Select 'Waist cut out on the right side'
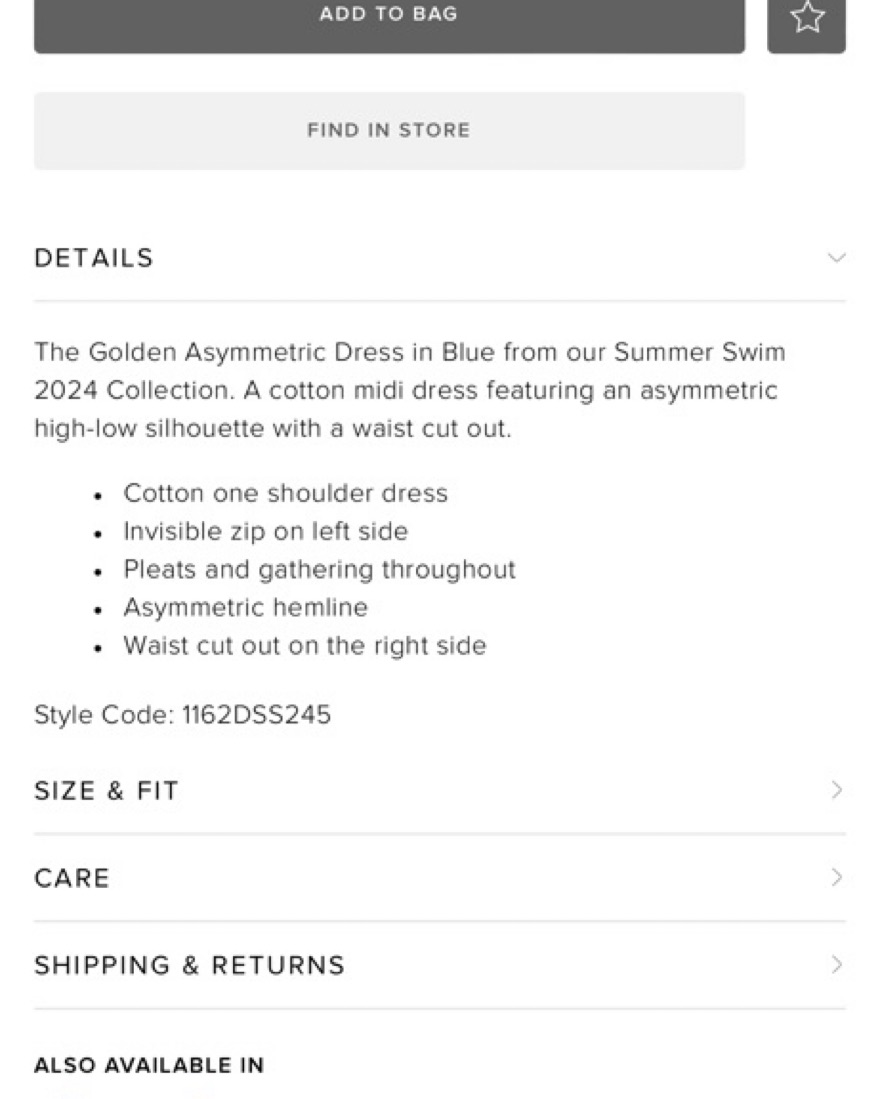This screenshot has height=1099, width=880. click(x=304, y=645)
